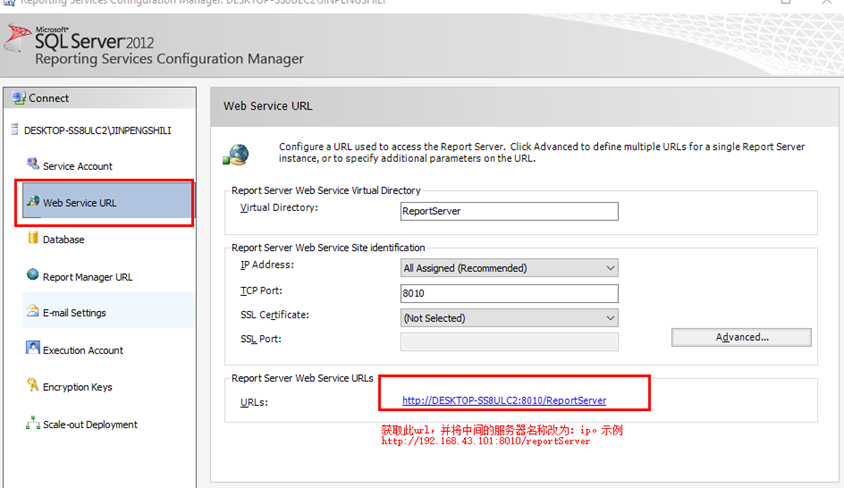The height and width of the screenshot is (488, 844).
Task: Click the Database cylinder icon
Action: pyautogui.click(x=33, y=237)
